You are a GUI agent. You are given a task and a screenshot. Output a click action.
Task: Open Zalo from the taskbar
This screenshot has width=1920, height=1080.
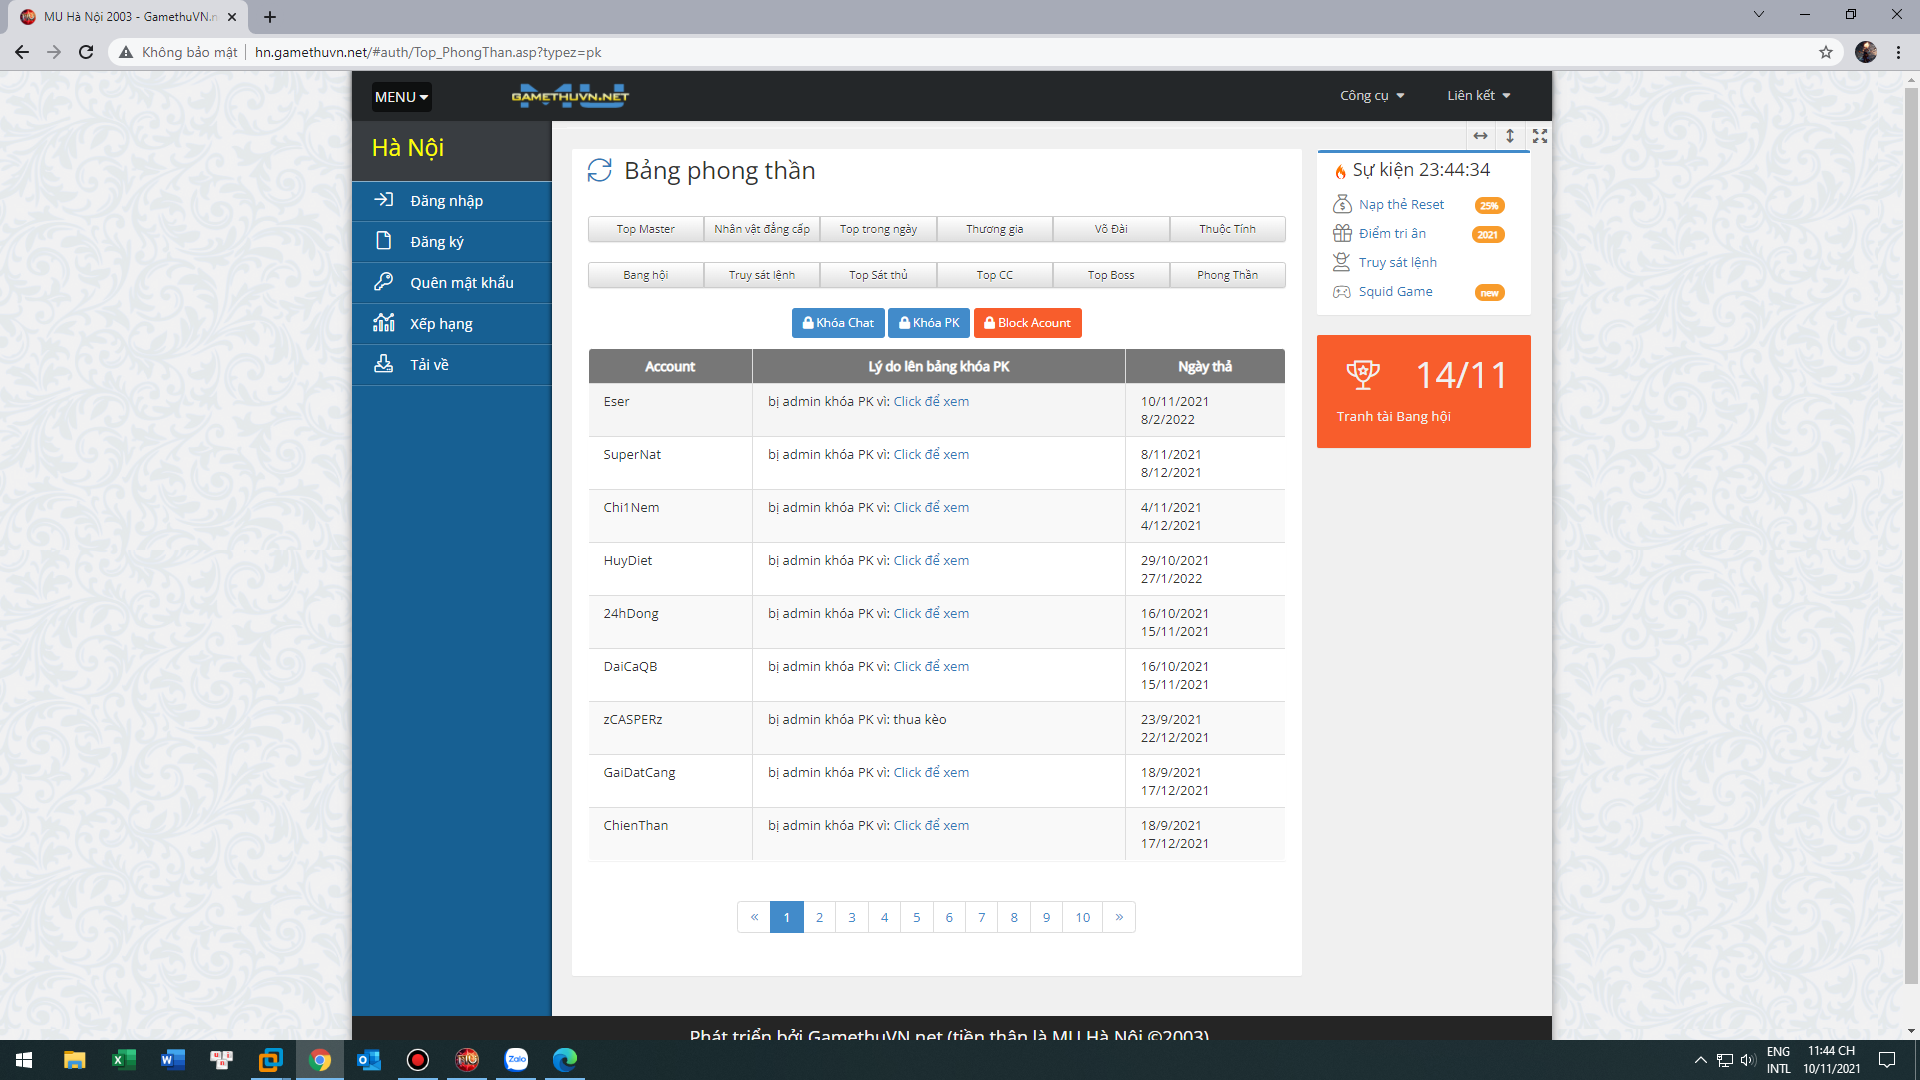click(x=516, y=1060)
